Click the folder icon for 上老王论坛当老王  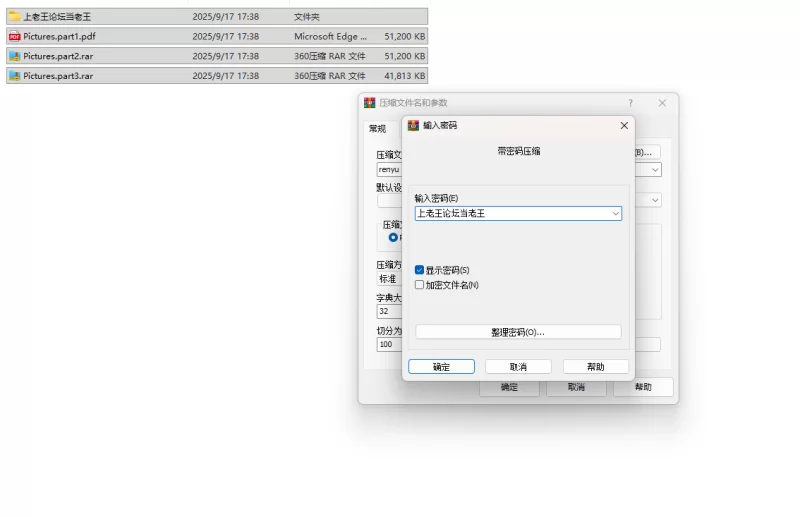14,16
